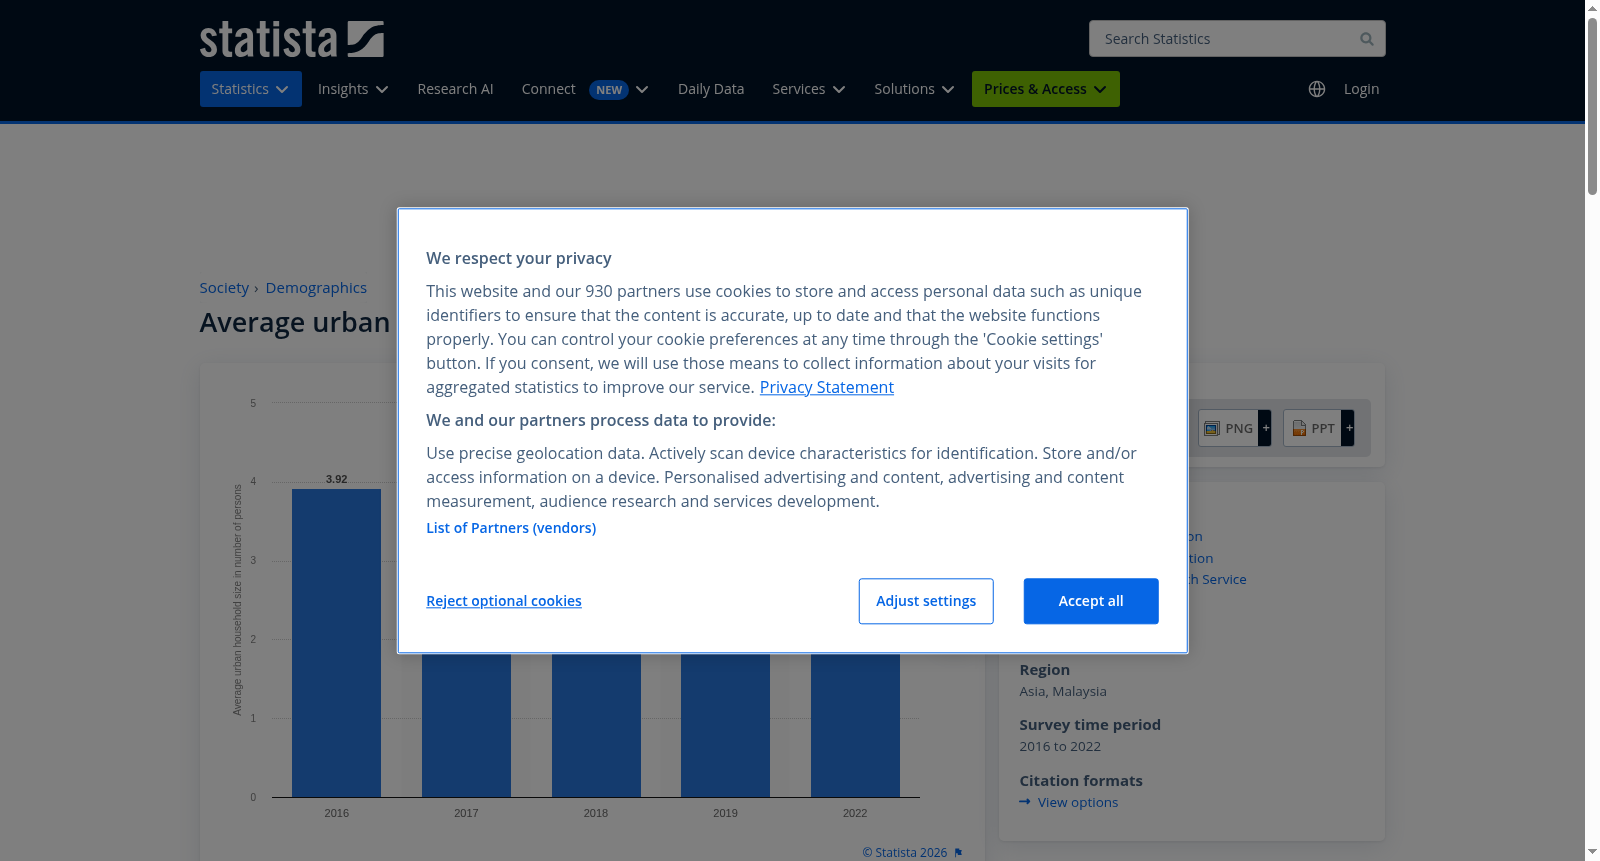This screenshot has width=1600, height=861.
Task: Expand the Statistics dropdown menu
Action: pyautogui.click(x=250, y=89)
